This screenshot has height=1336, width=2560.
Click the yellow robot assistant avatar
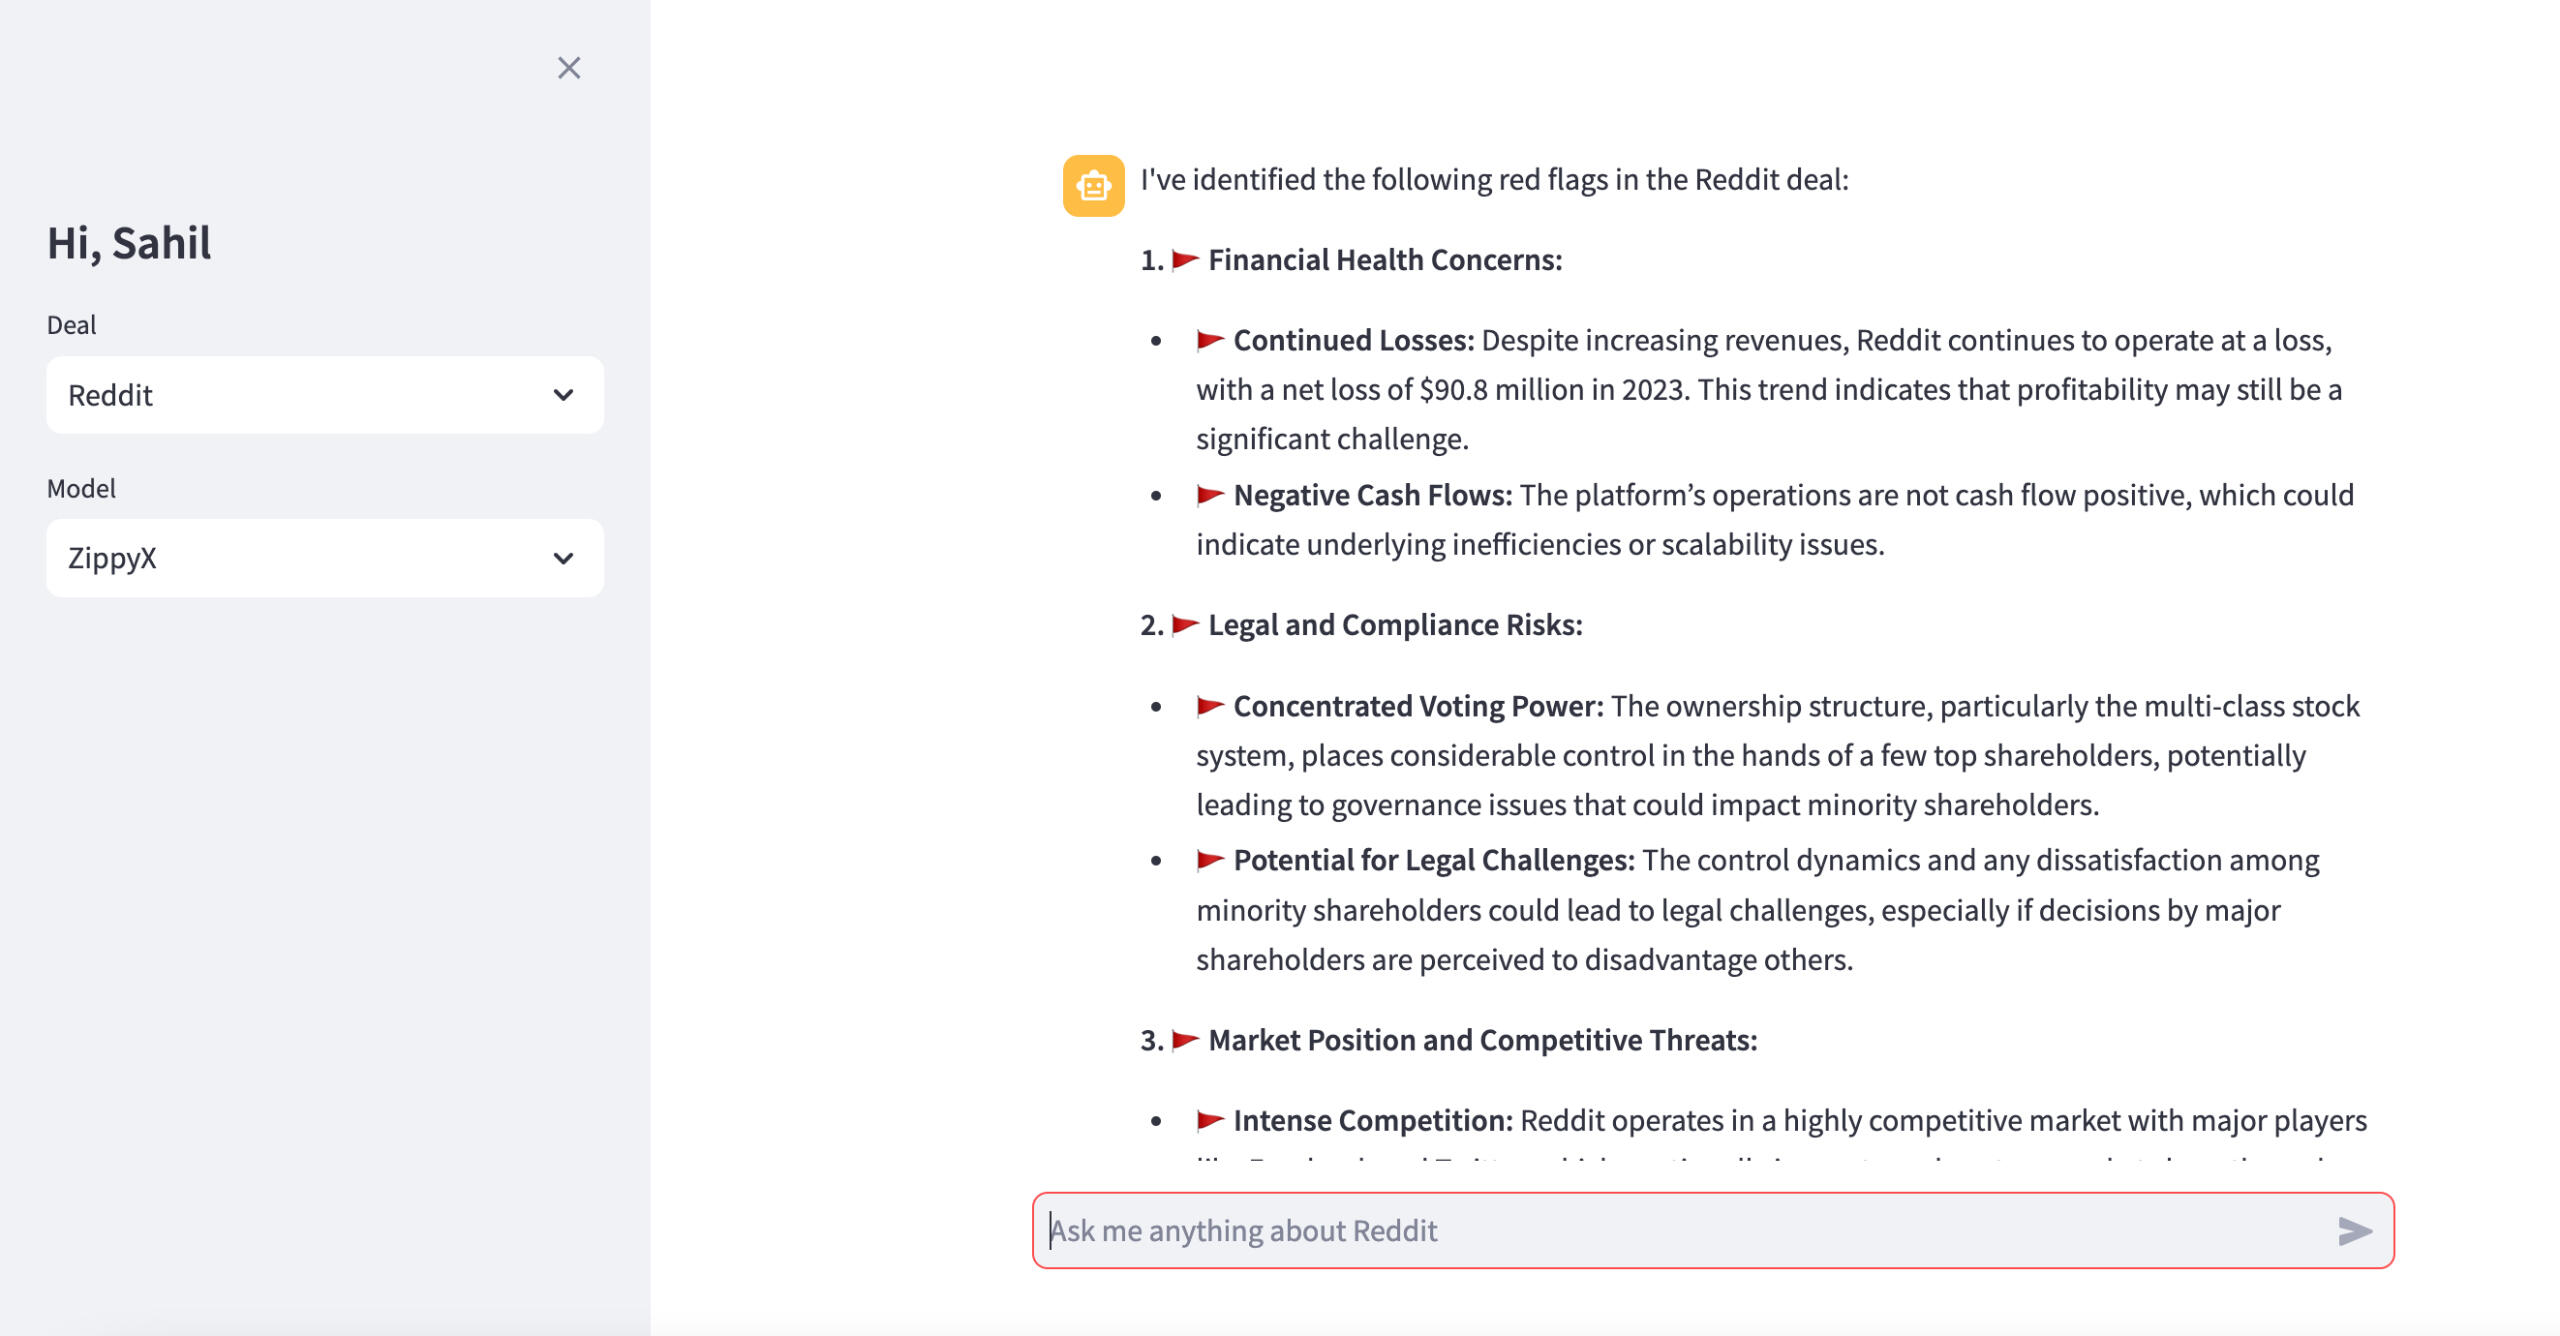[1093, 186]
